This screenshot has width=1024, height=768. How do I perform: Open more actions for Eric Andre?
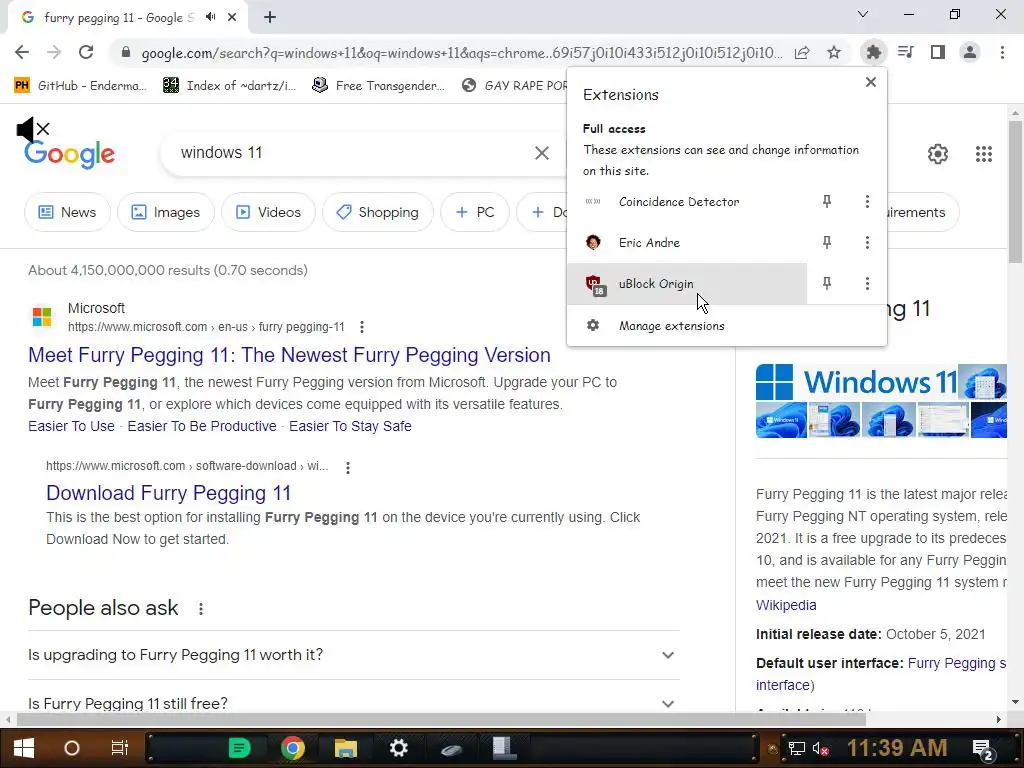coord(867,242)
